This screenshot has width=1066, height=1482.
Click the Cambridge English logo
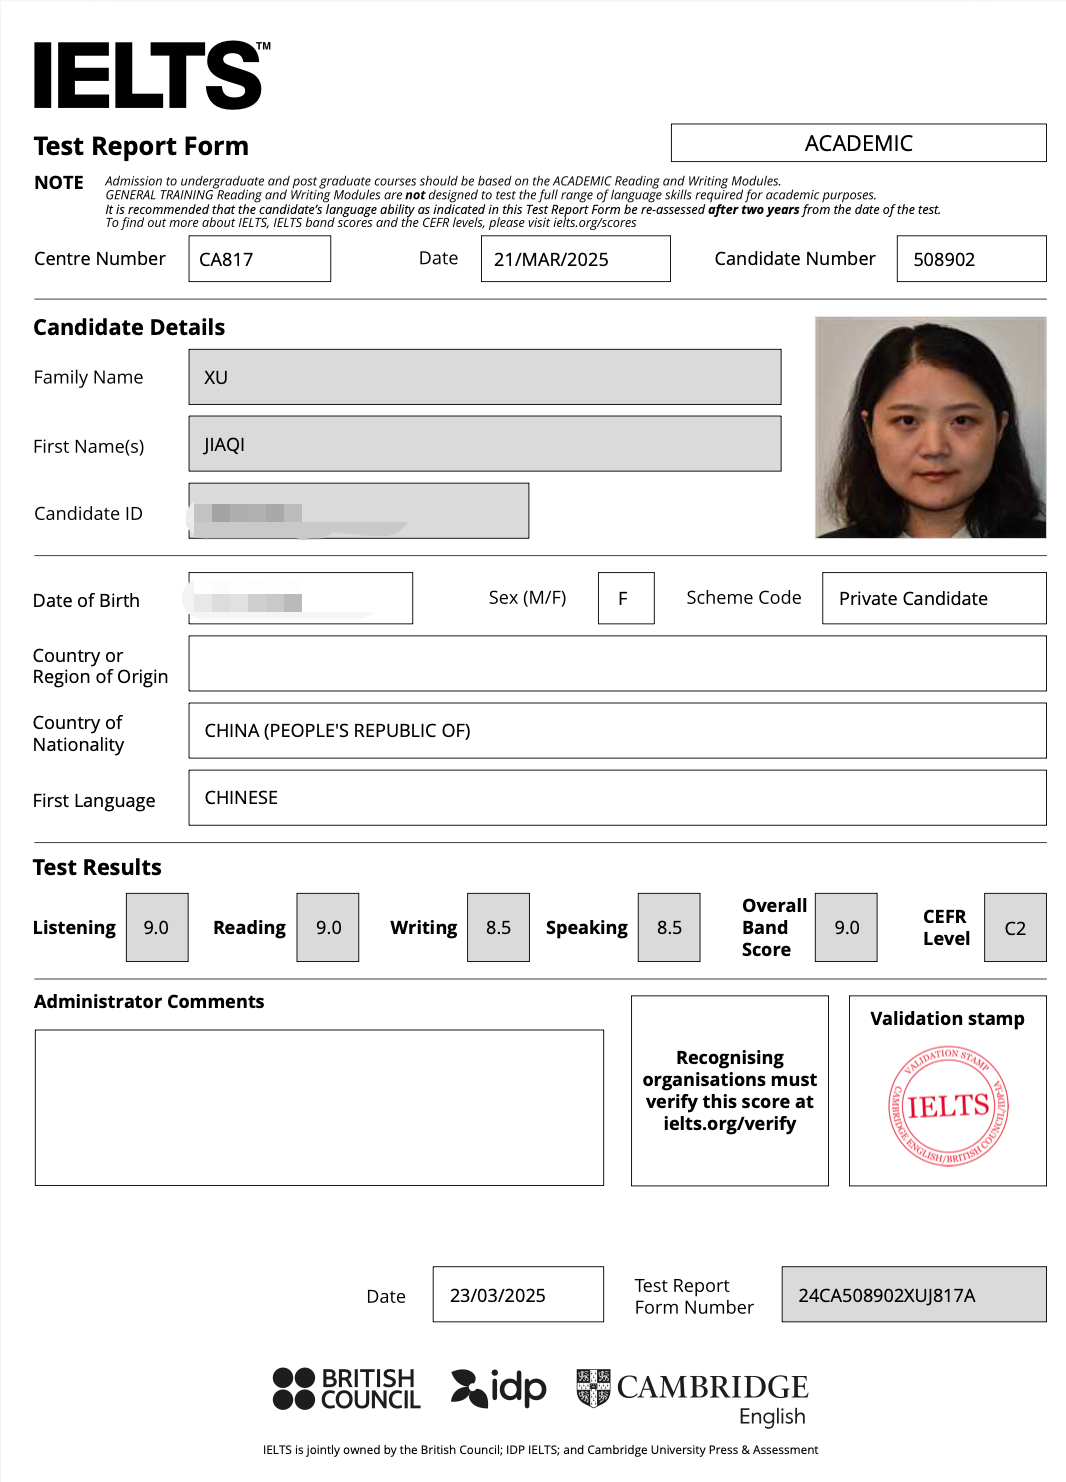point(693,1397)
